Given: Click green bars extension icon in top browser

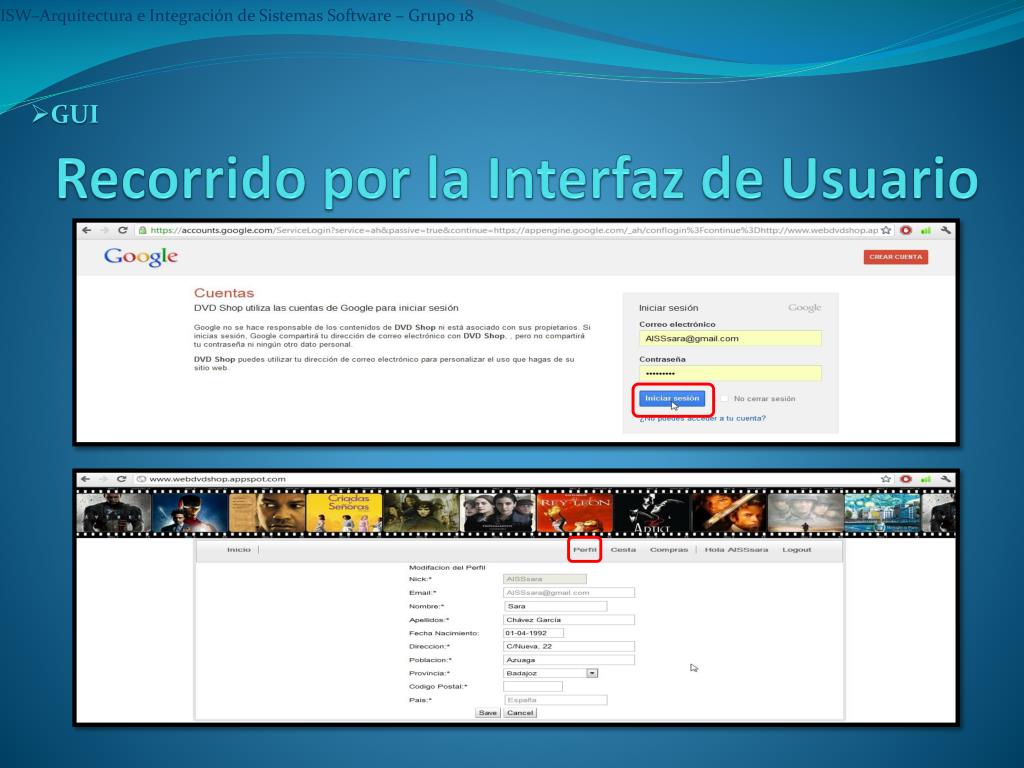Looking at the screenshot, I should tap(925, 230).
